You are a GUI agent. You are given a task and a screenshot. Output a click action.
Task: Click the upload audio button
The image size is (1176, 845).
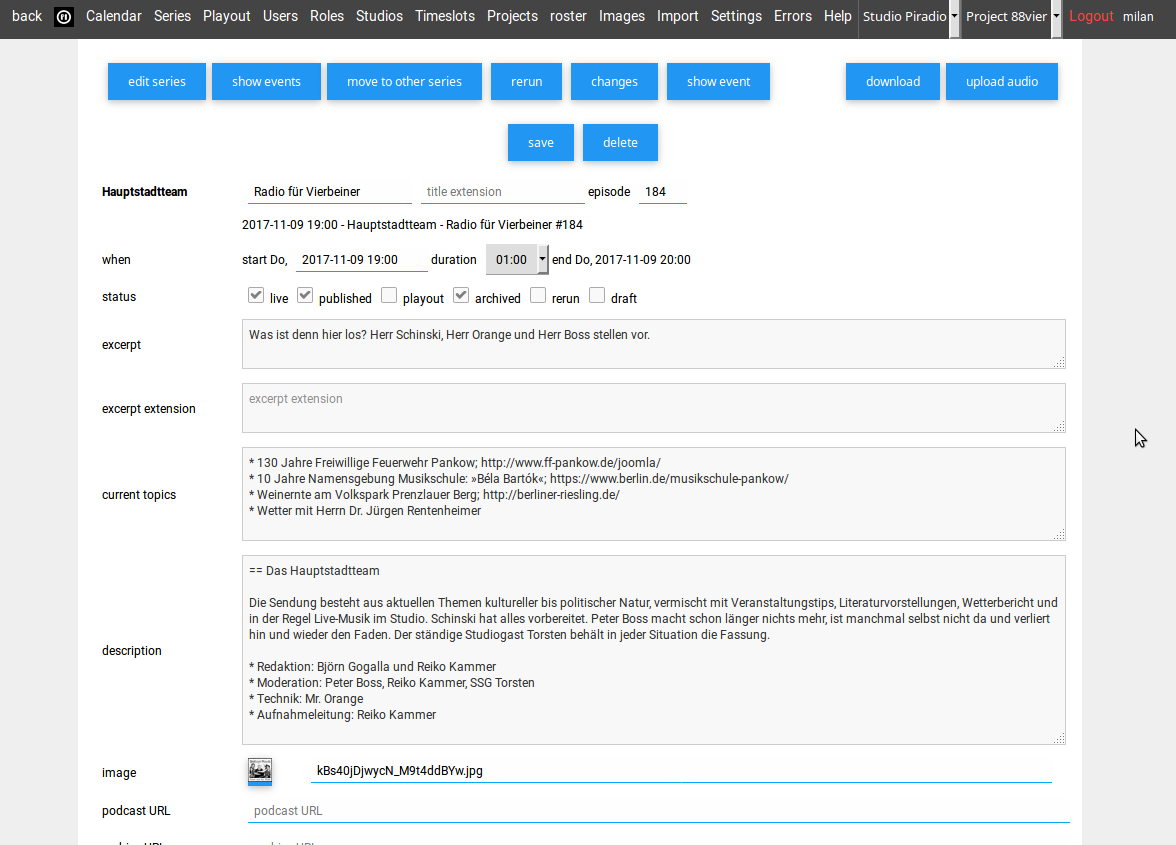[x=1001, y=82]
